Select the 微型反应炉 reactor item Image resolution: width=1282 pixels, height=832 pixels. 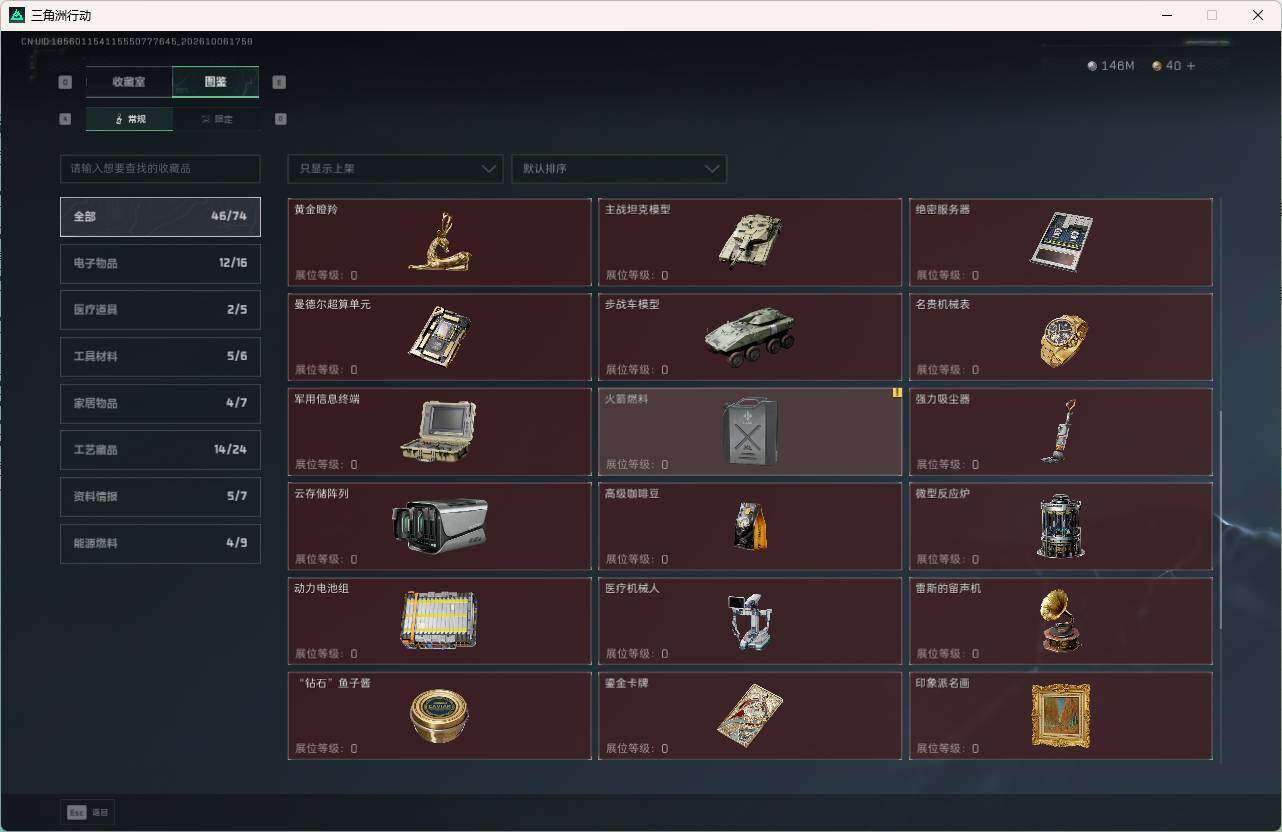pos(1061,526)
